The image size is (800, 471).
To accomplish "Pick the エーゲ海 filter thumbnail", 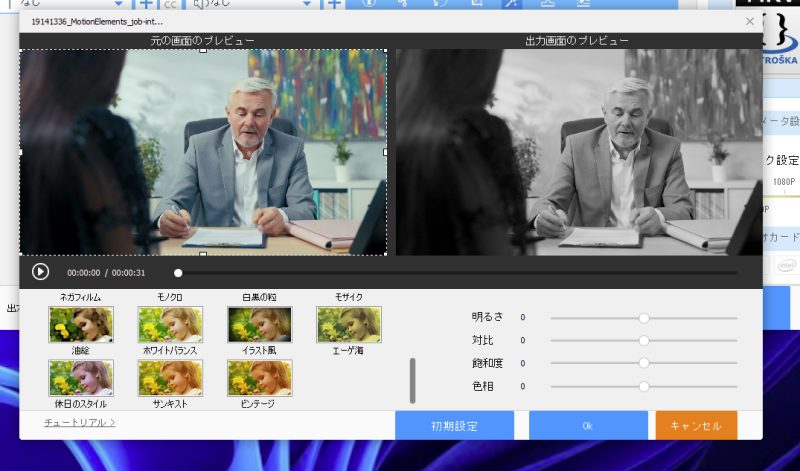I will (x=349, y=324).
